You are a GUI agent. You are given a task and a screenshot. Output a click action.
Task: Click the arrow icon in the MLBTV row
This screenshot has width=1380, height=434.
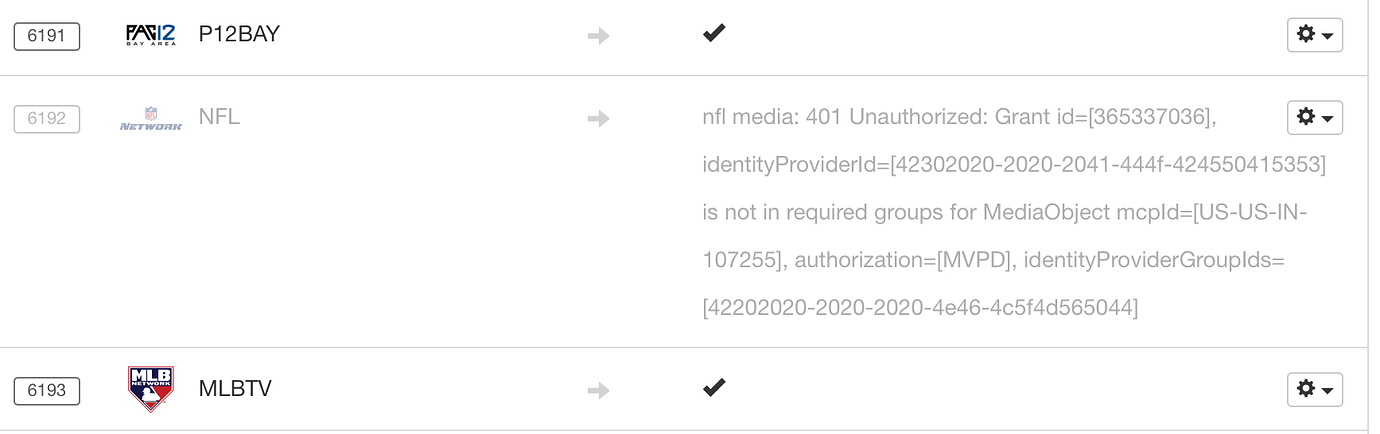pyautogui.click(x=598, y=389)
